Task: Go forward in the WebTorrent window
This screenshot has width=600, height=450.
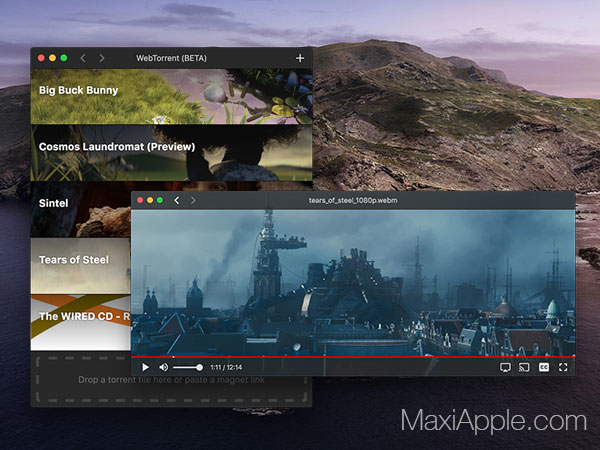Action: (101, 58)
